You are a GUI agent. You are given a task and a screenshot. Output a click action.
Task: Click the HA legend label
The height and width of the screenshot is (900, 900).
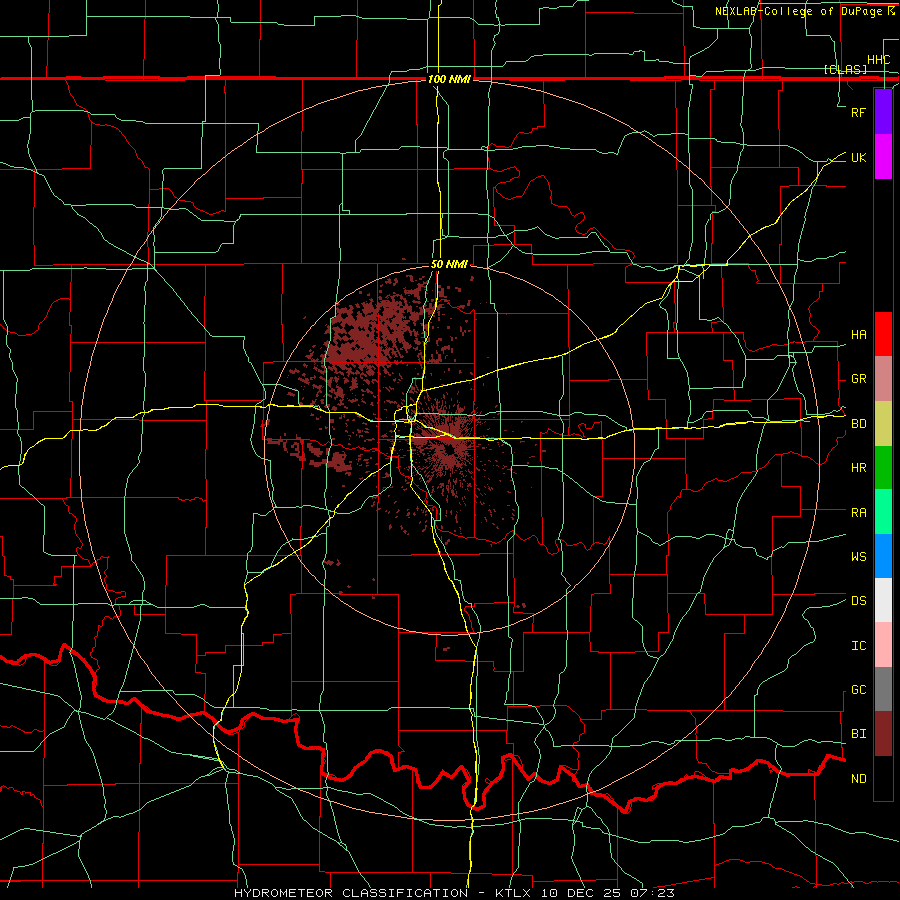(858, 335)
